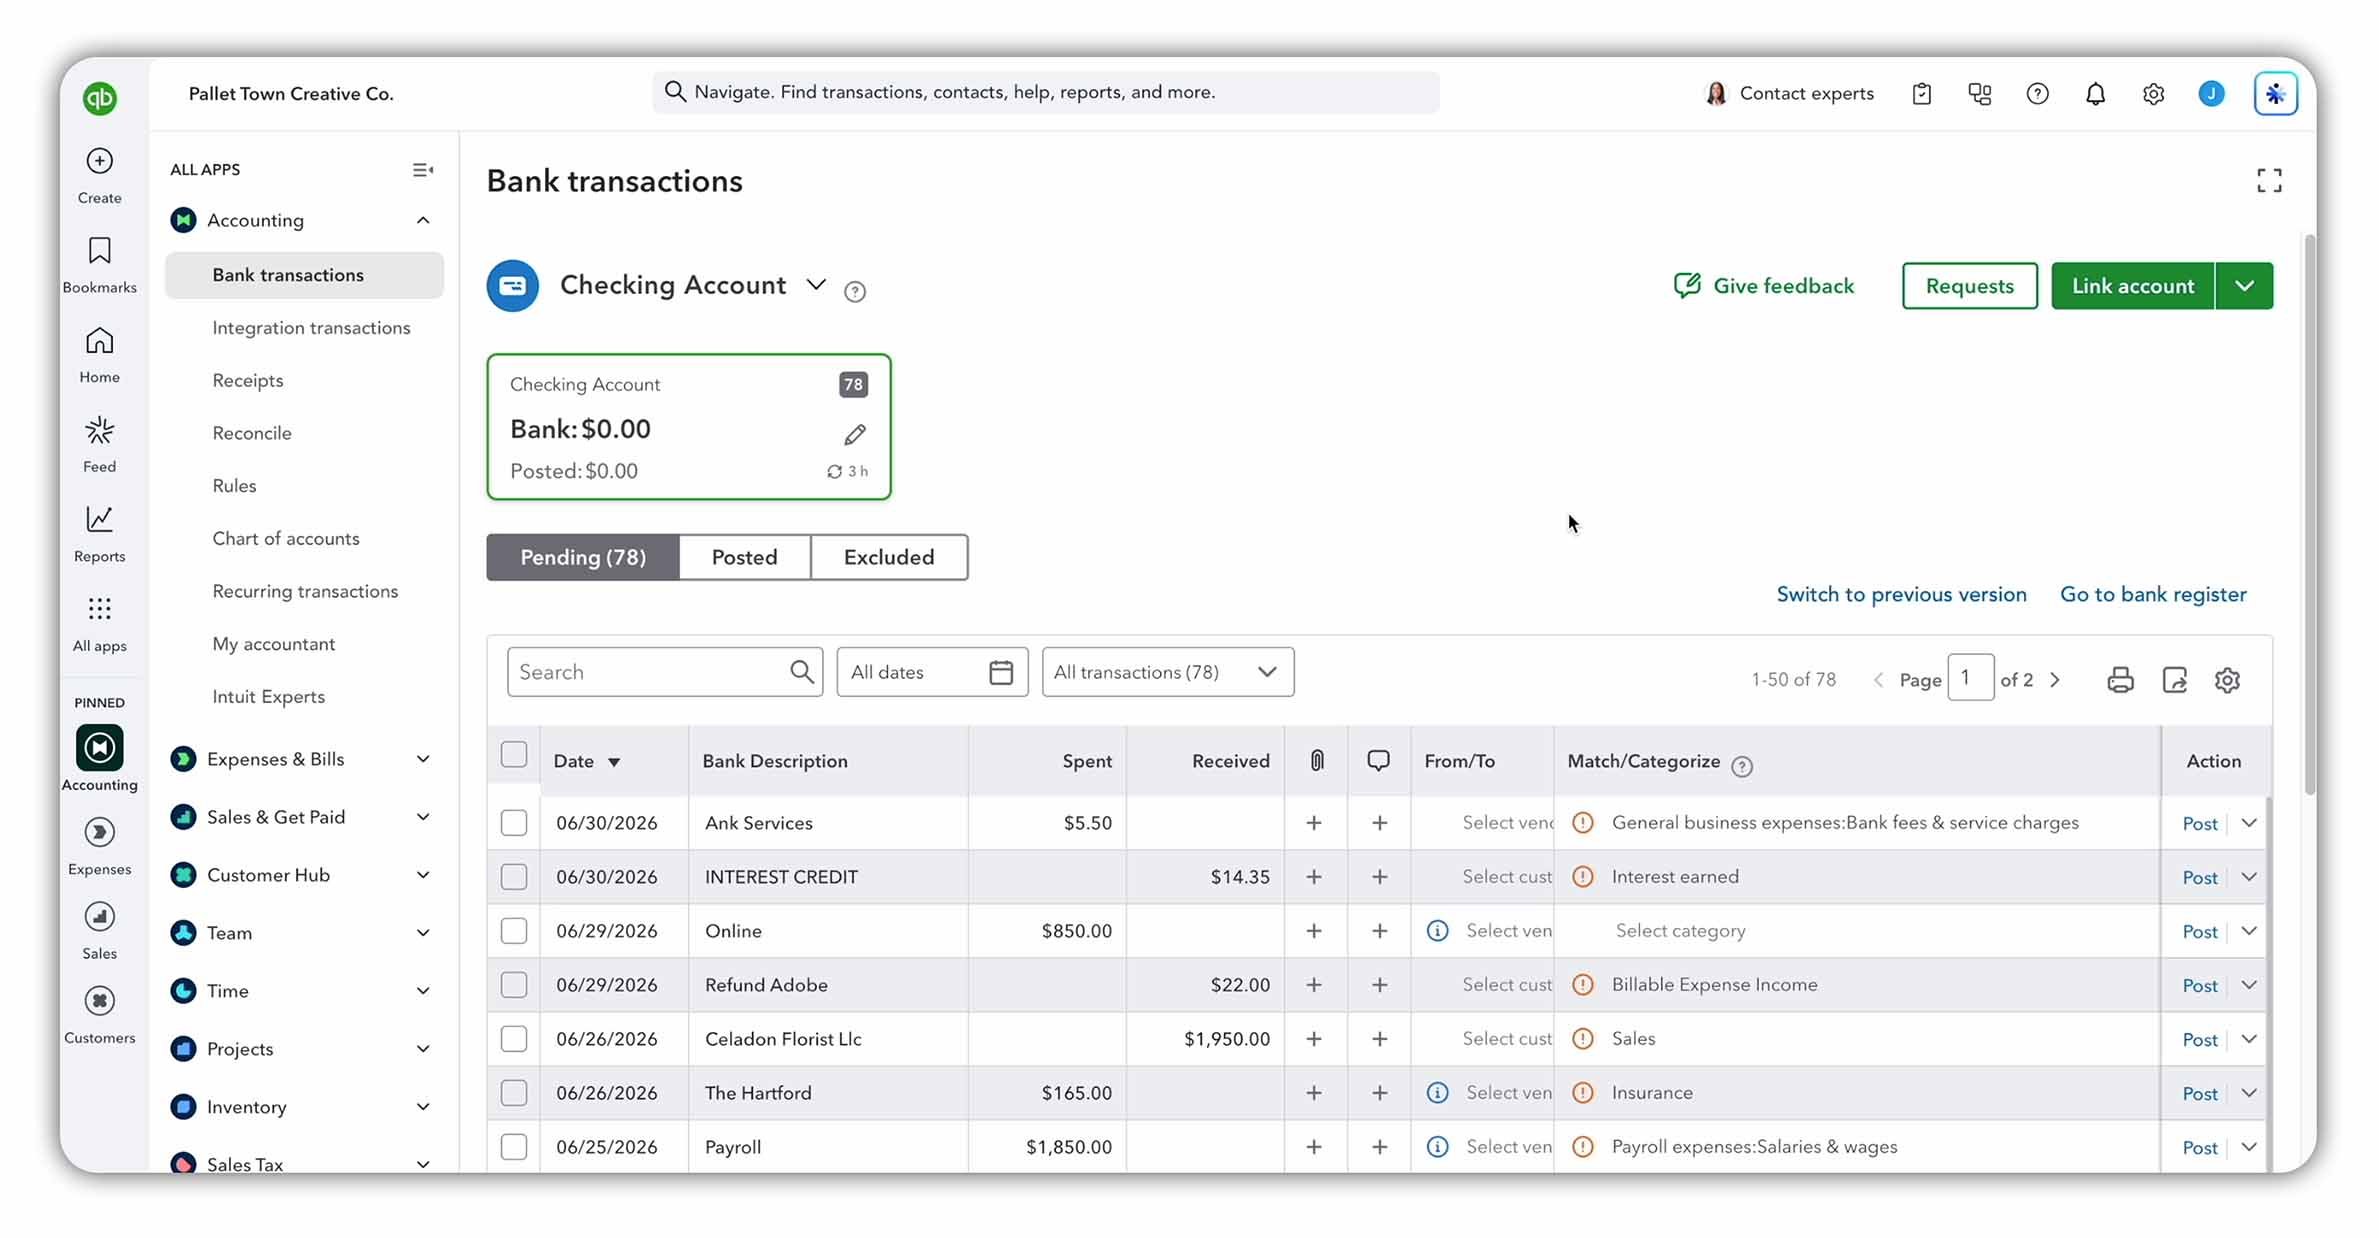
Task: Toggle full screen view icon
Action: pos(2269,181)
